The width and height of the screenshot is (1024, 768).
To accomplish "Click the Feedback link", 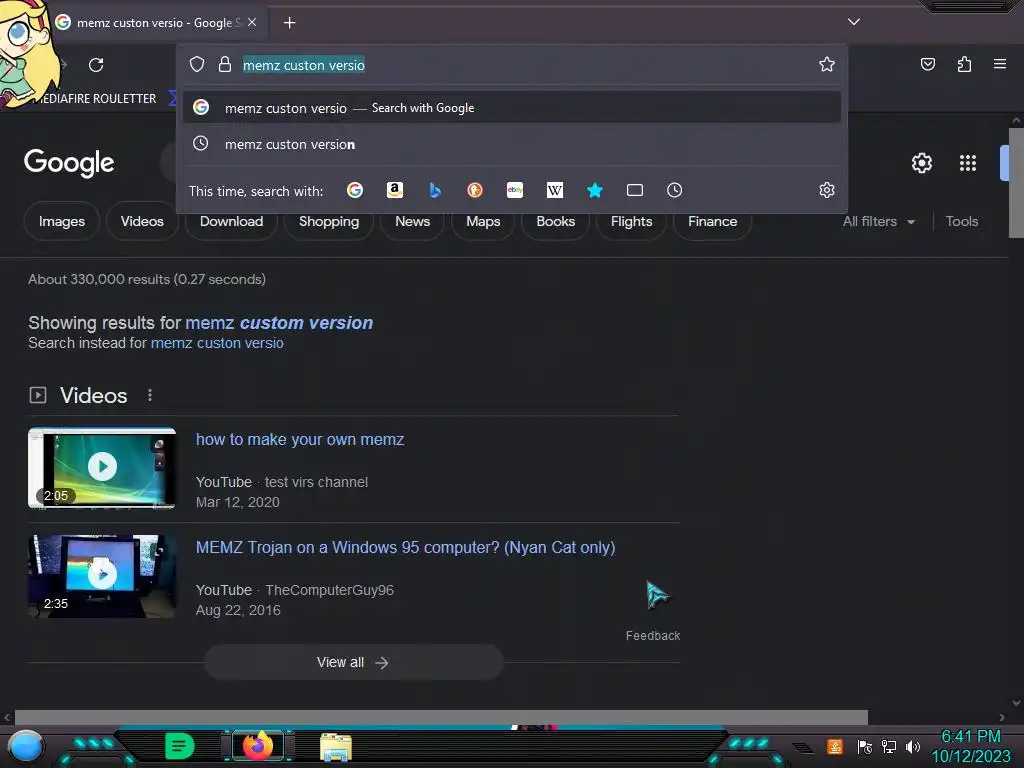I will (652, 635).
